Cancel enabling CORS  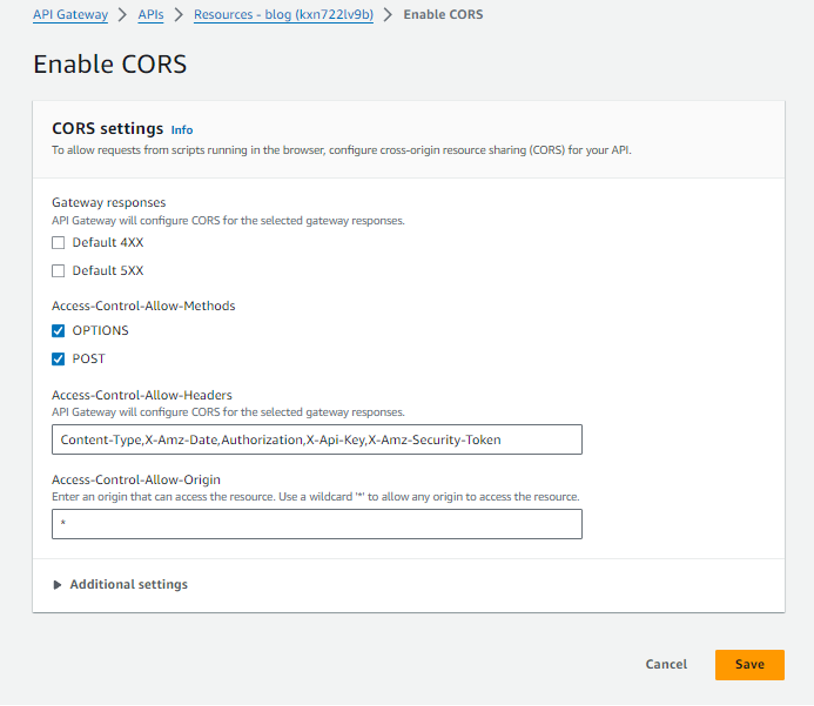click(666, 665)
